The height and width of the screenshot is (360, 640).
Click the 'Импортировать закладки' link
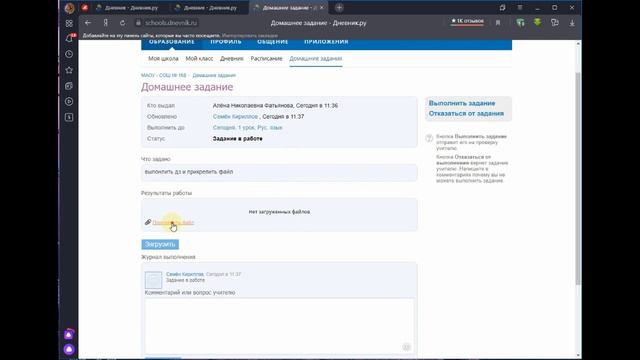(250, 36)
